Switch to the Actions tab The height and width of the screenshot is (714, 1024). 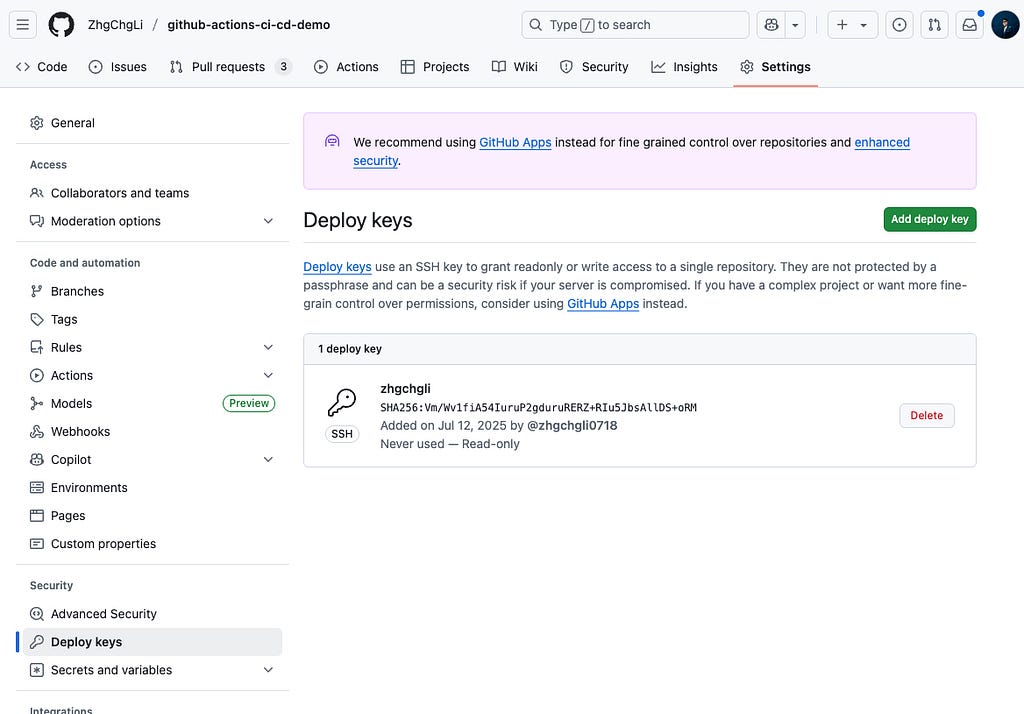click(346, 67)
